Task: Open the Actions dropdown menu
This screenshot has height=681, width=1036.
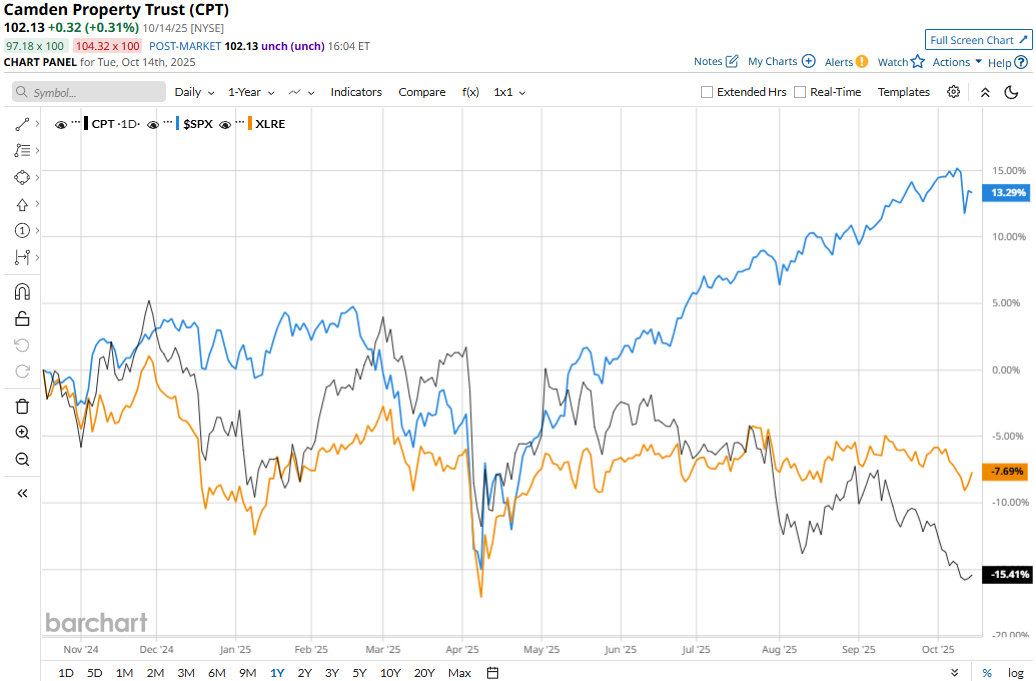Action: [x=957, y=61]
